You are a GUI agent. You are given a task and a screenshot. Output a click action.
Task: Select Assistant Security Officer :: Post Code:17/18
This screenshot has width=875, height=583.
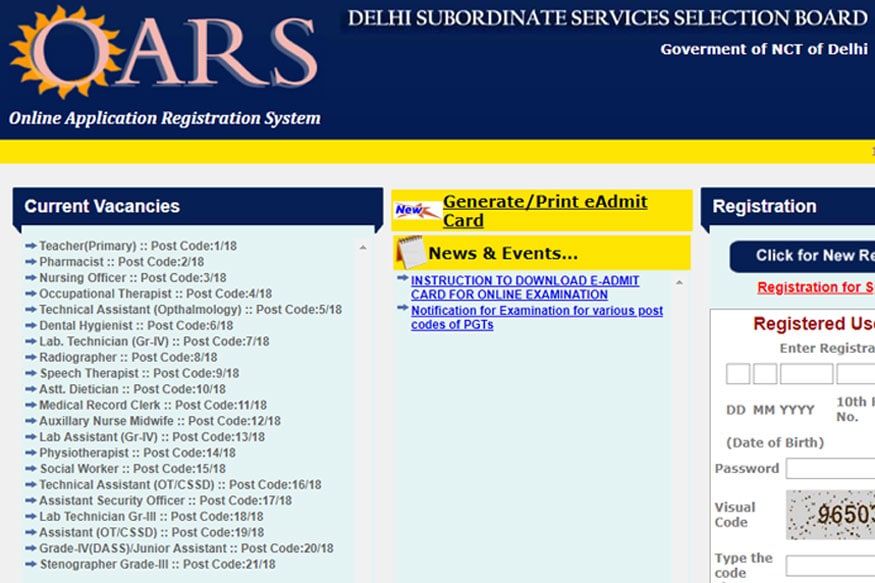[x=165, y=500]
